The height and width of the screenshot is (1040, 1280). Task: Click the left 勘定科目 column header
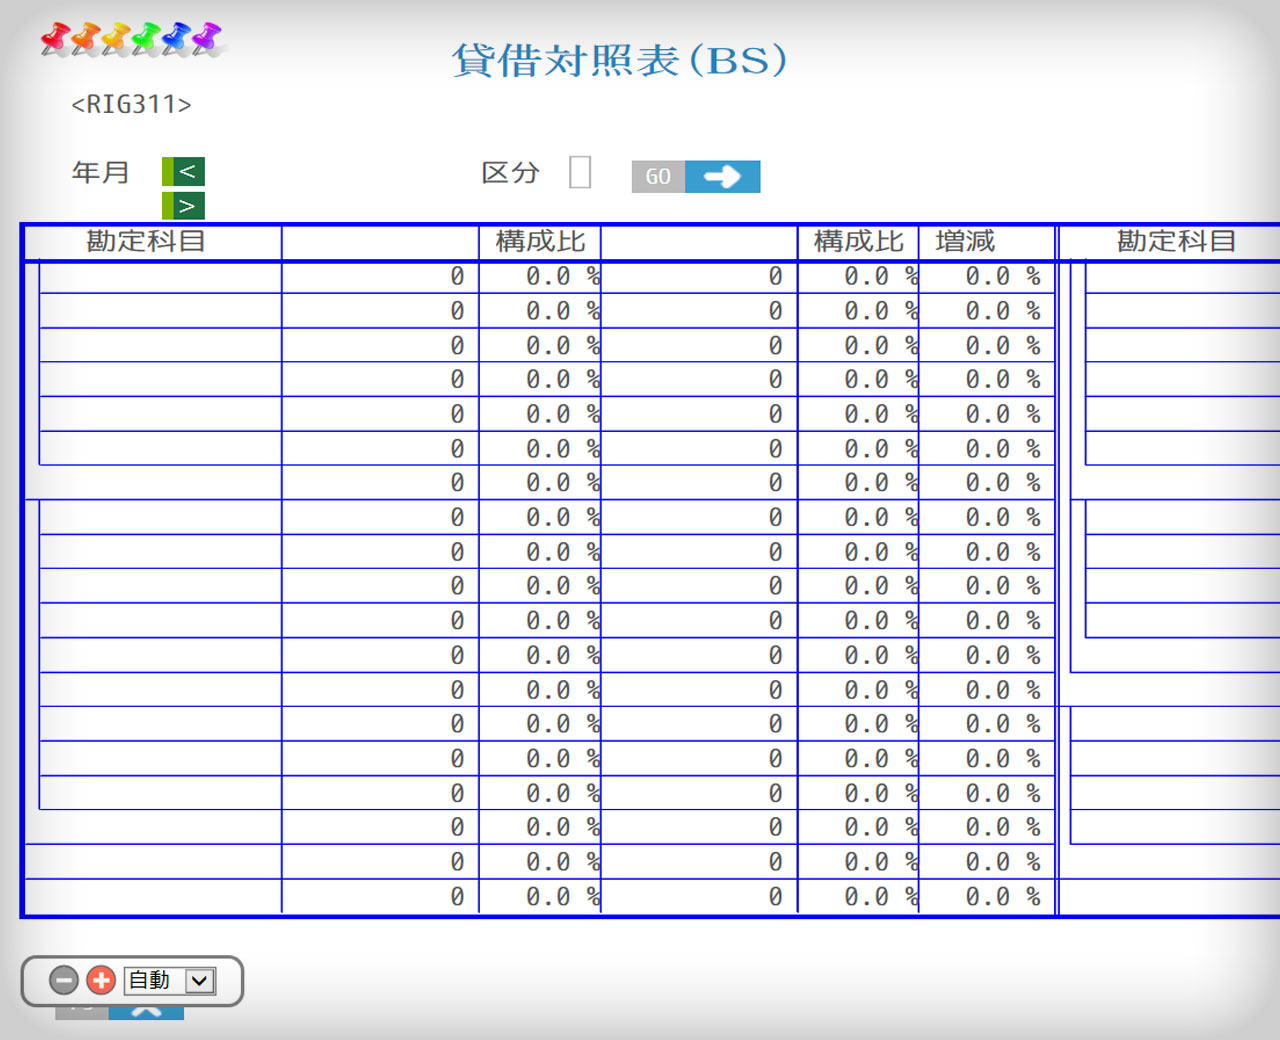click(x=146, y=241)
